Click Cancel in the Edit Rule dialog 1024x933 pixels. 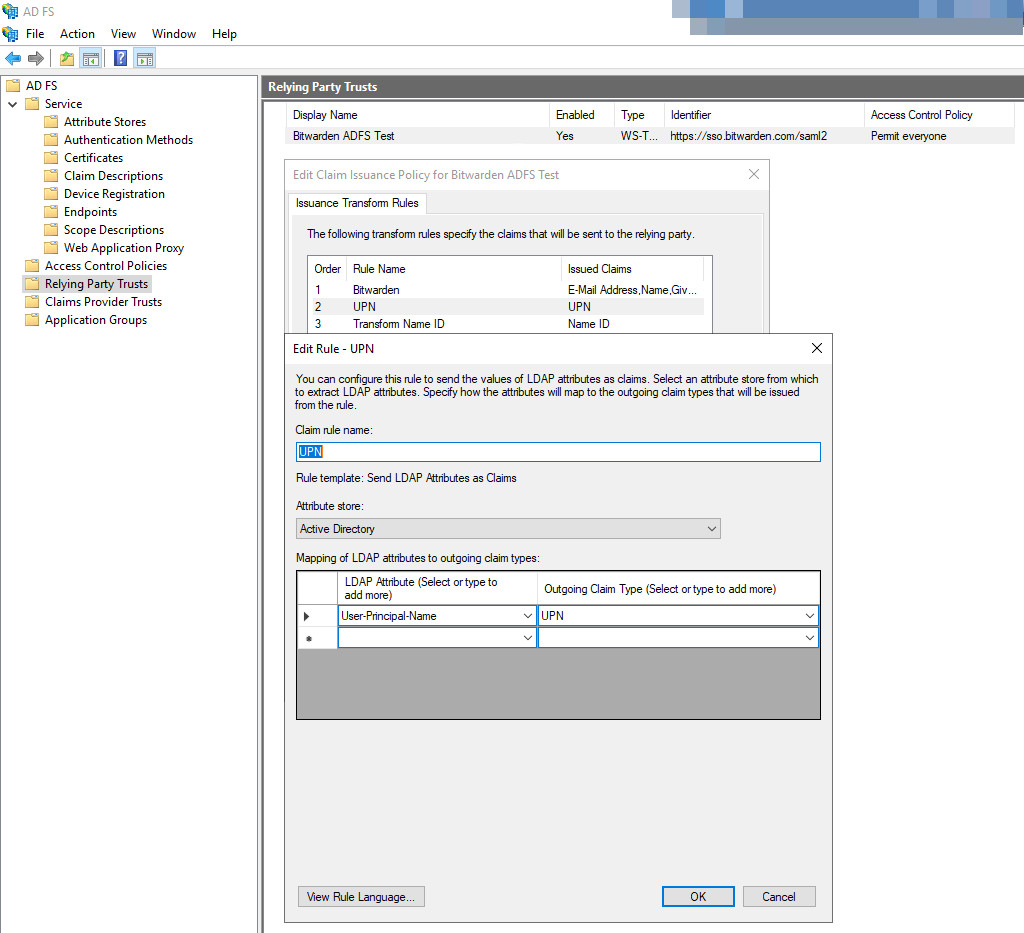(x=778, y=897)
